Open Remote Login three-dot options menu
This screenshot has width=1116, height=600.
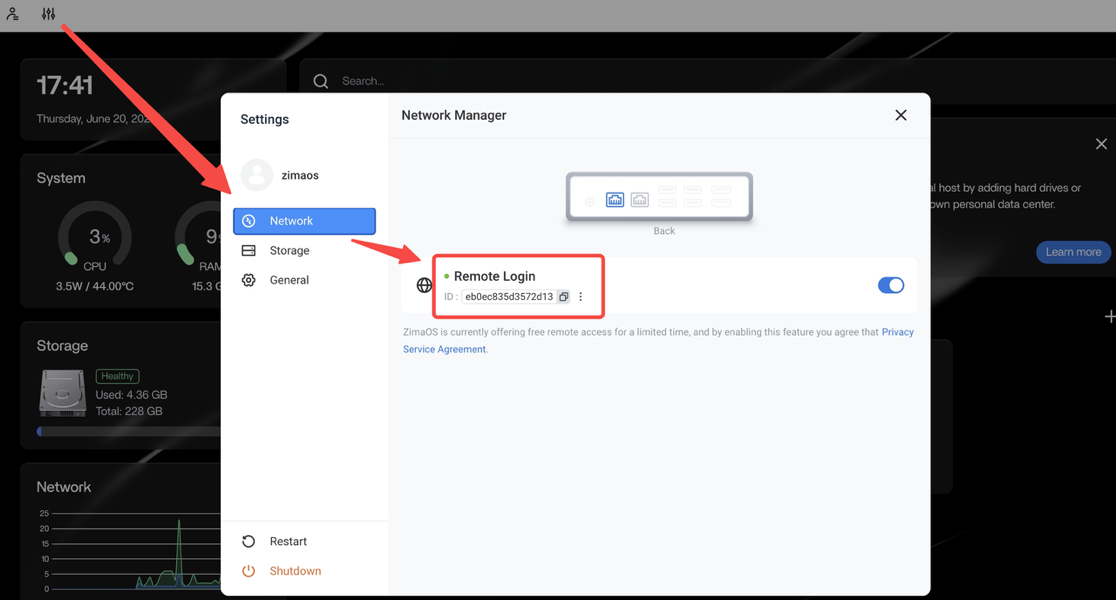581,297
